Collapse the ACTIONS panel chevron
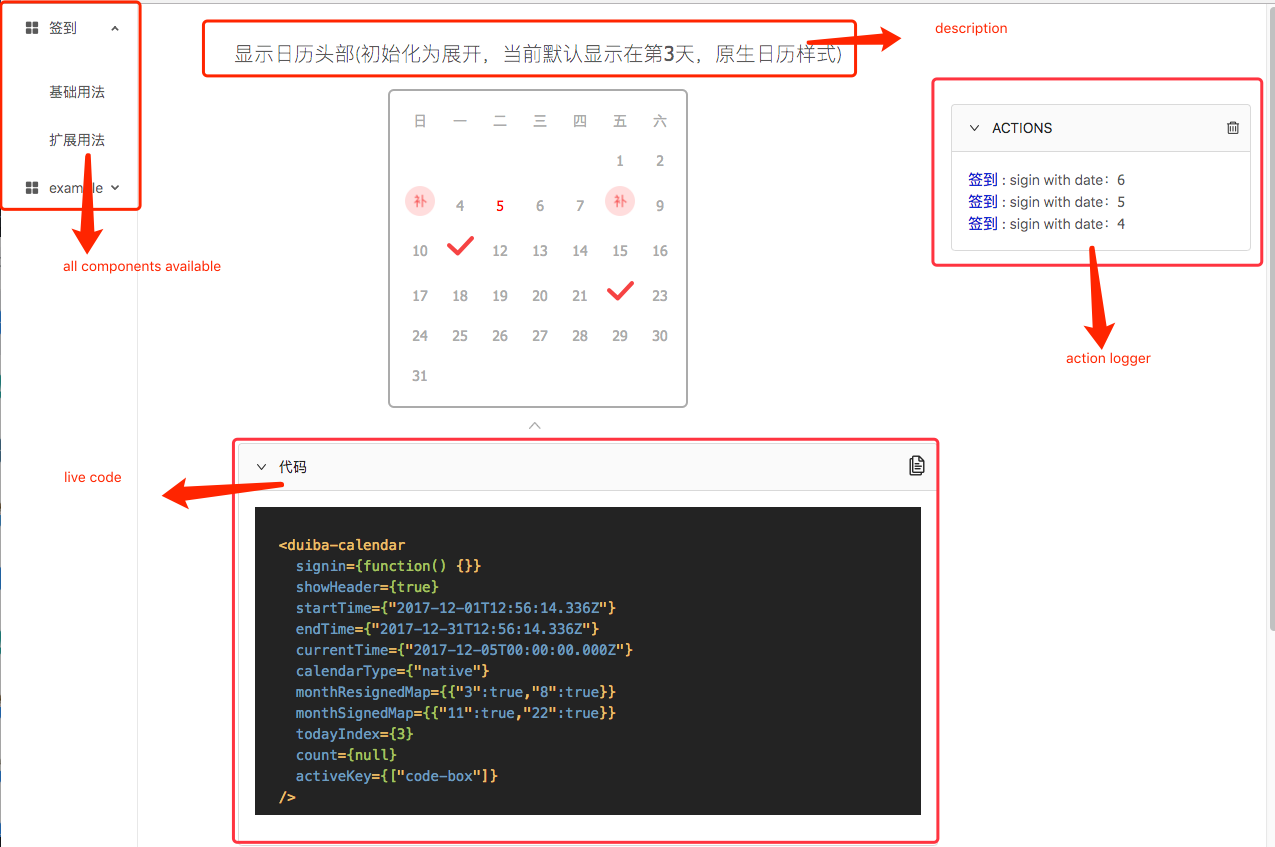Screen dimensions: 1275x847 click(x=974, y=128)
